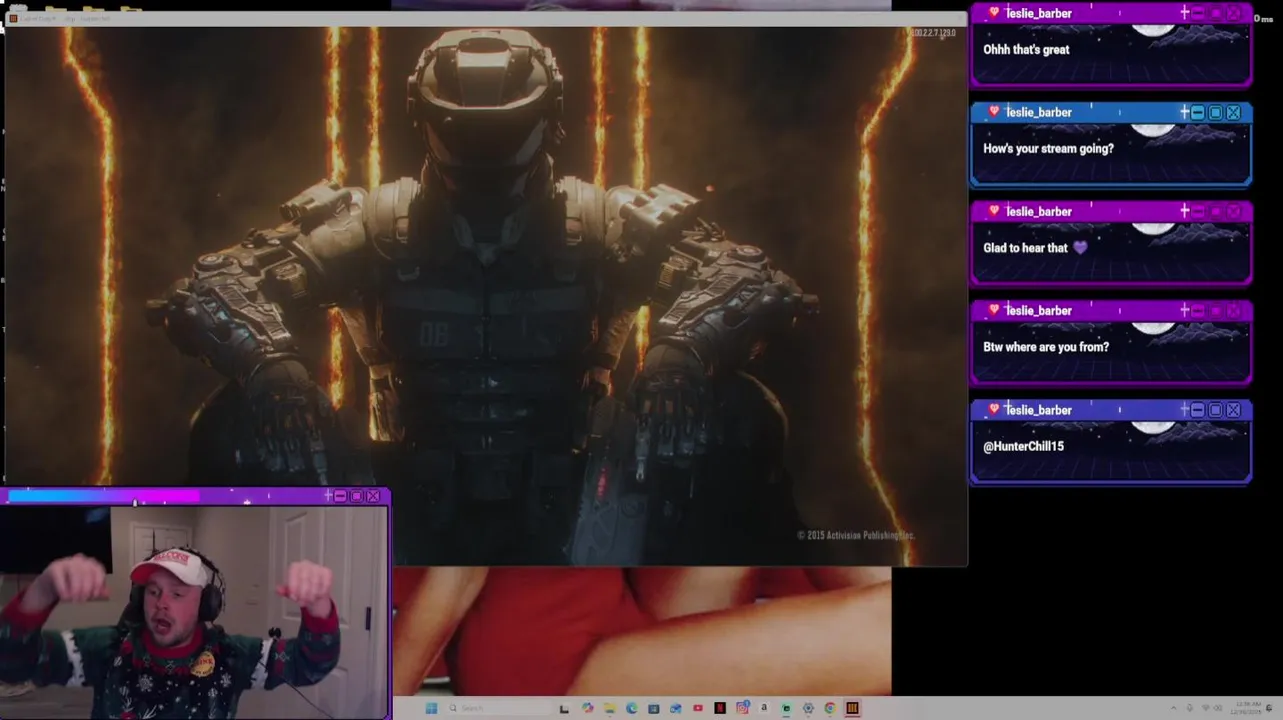Select message "How's your stream going?"
The height and width of the screenshot is (720, 1283).
1048,148
